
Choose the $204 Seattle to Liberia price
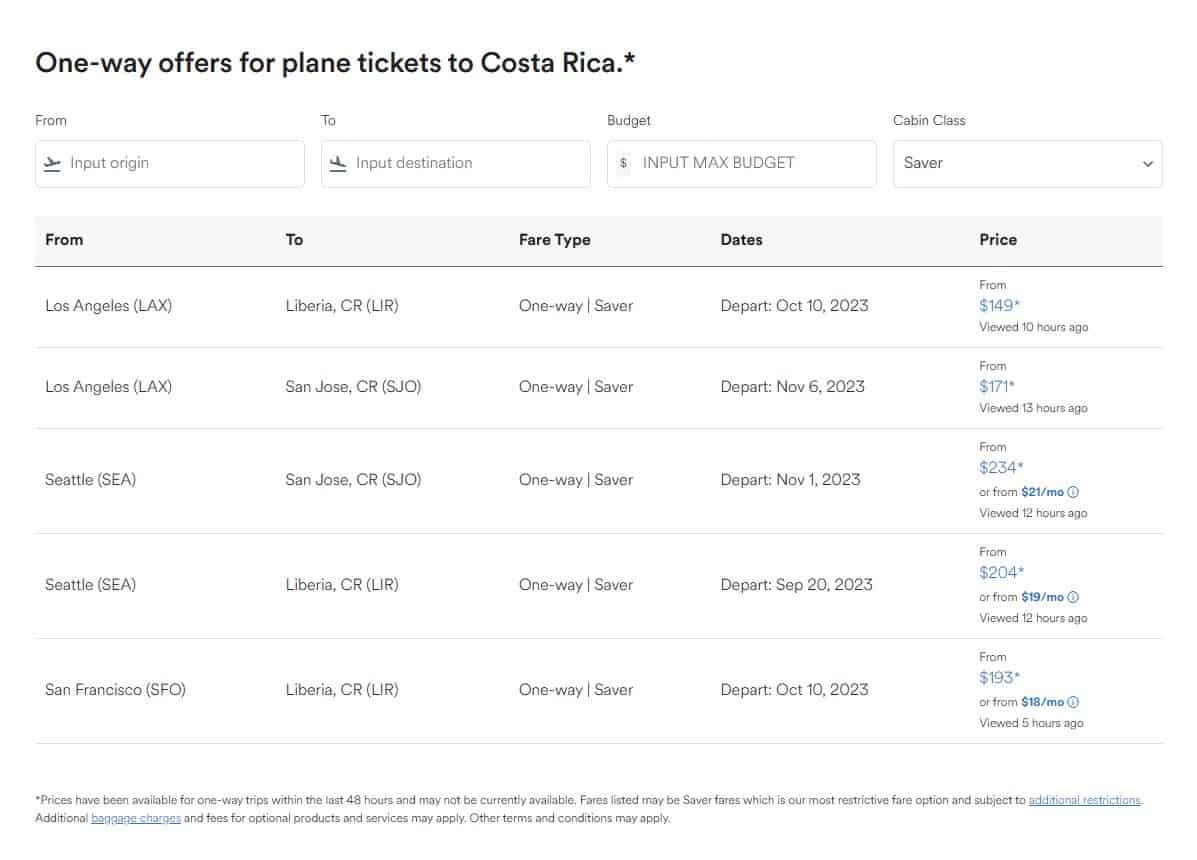[1001, 573]
